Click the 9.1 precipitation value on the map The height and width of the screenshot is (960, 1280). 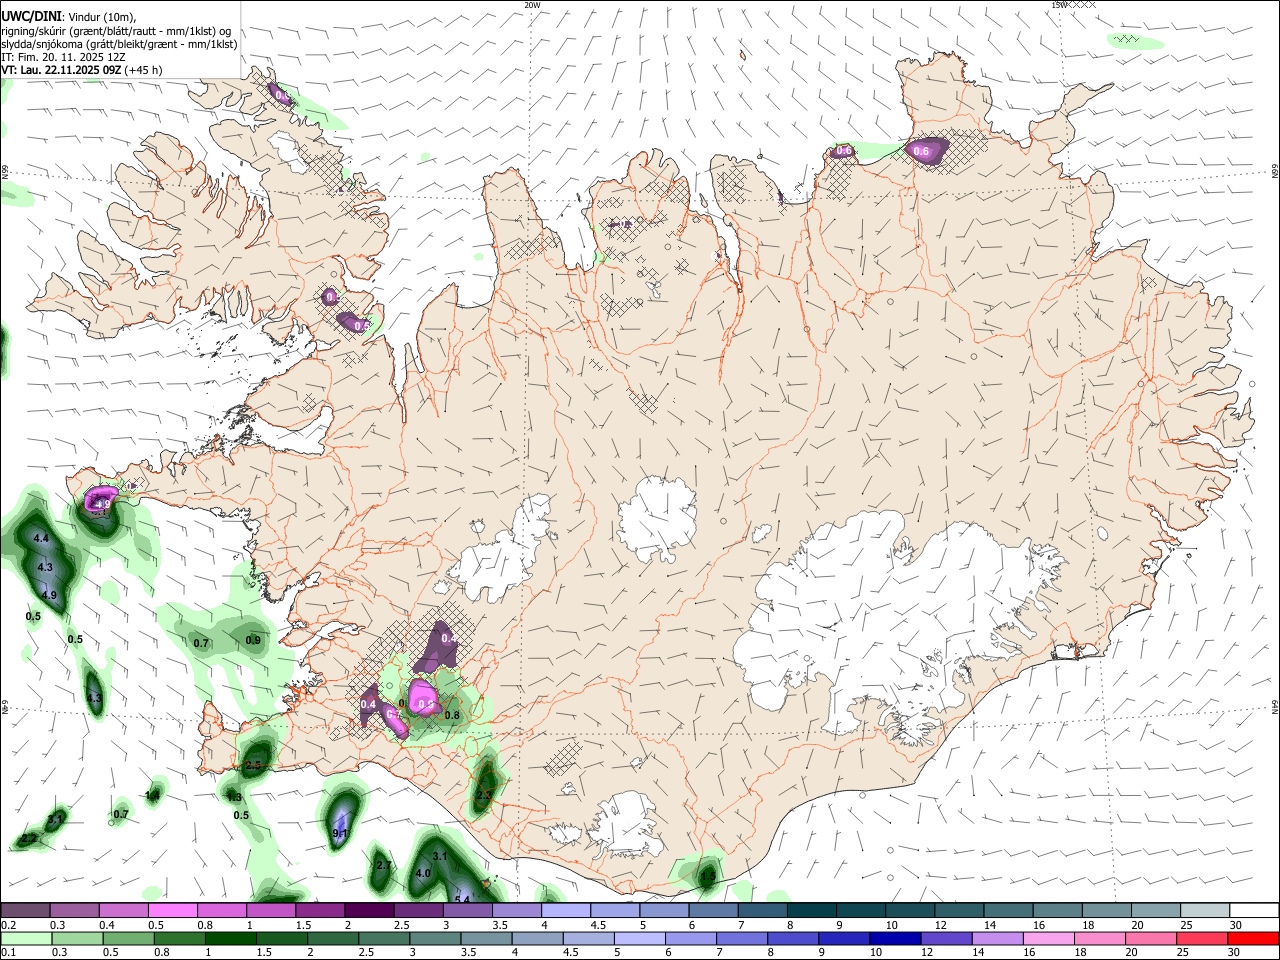point(339,833)
